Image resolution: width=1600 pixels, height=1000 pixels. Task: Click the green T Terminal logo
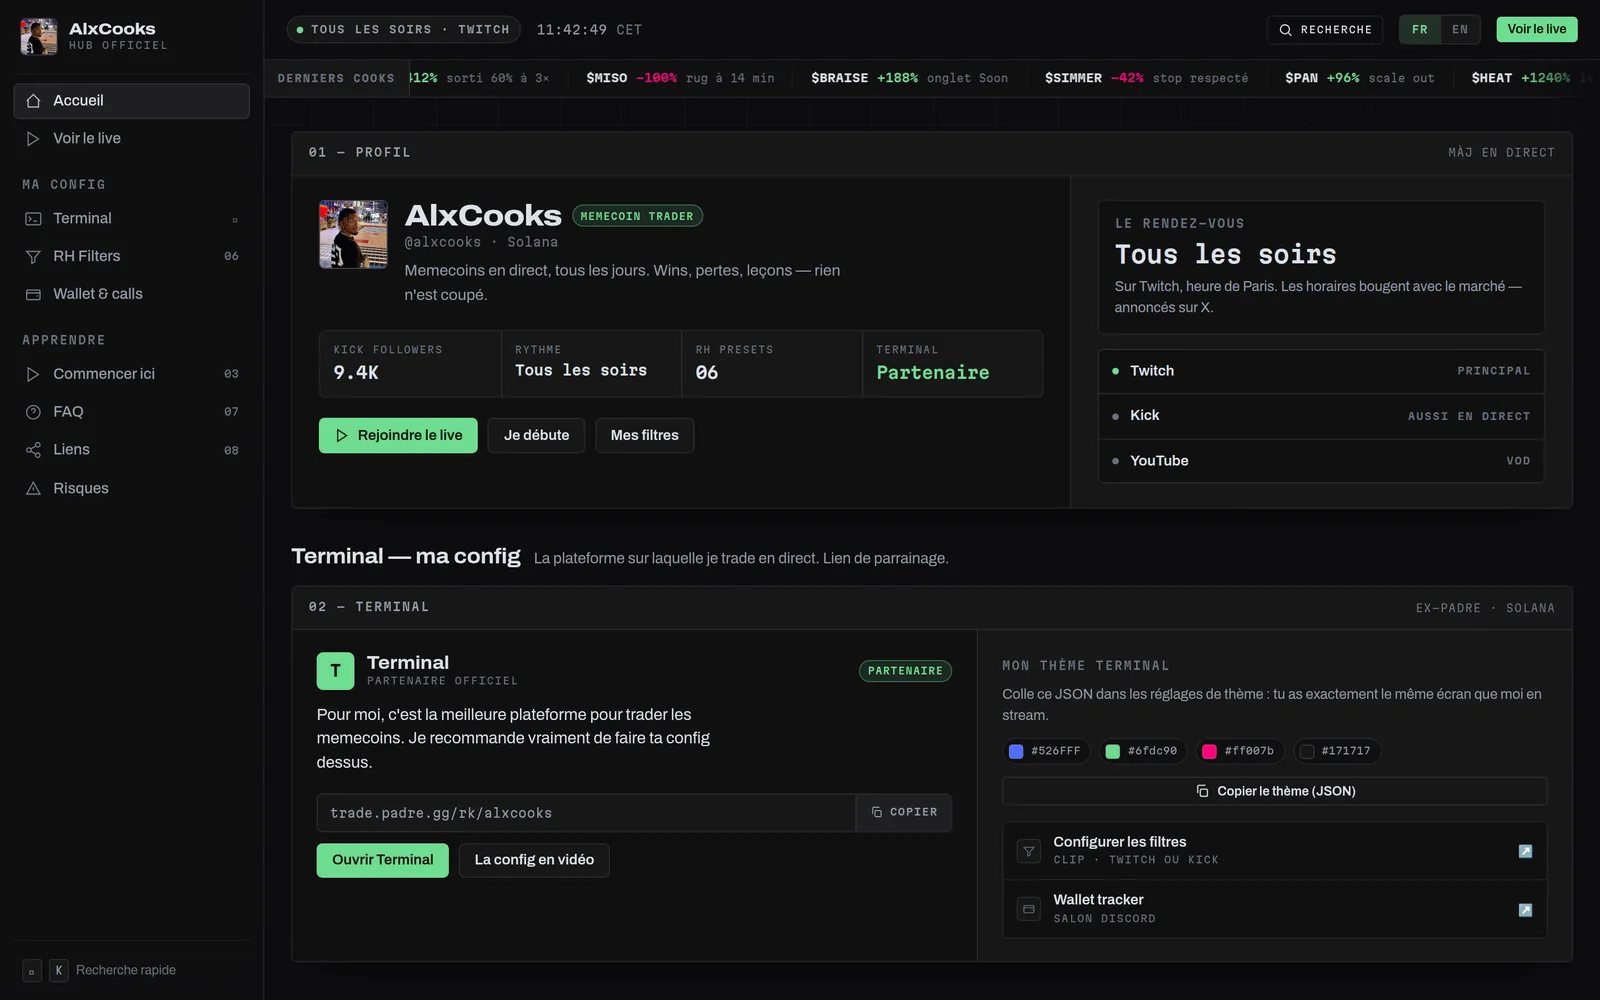pyautogui.click(x=335, y=671)
